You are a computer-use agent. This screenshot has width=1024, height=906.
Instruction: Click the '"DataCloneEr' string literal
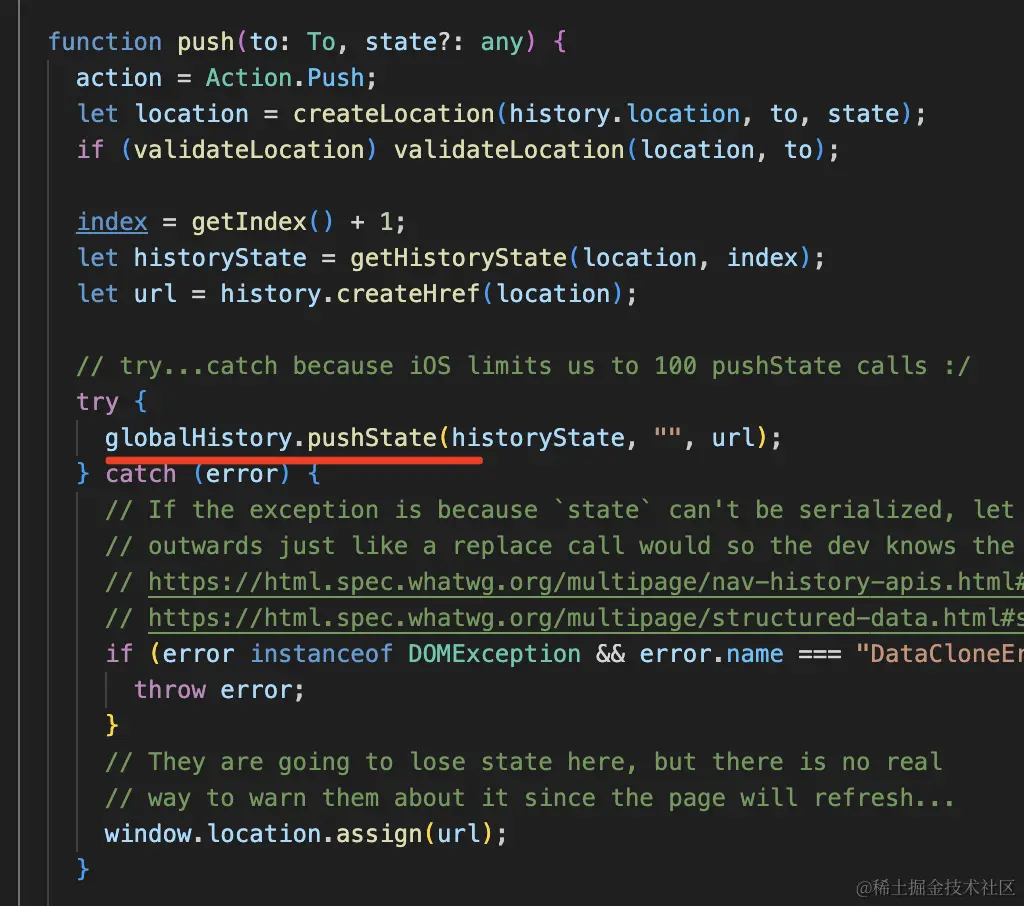939,653
